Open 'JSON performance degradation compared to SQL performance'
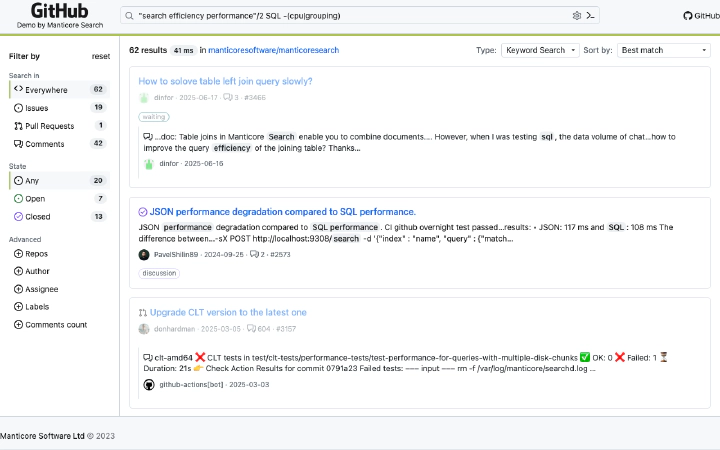The width and height of the screenshot is (720, 450). 283,212
